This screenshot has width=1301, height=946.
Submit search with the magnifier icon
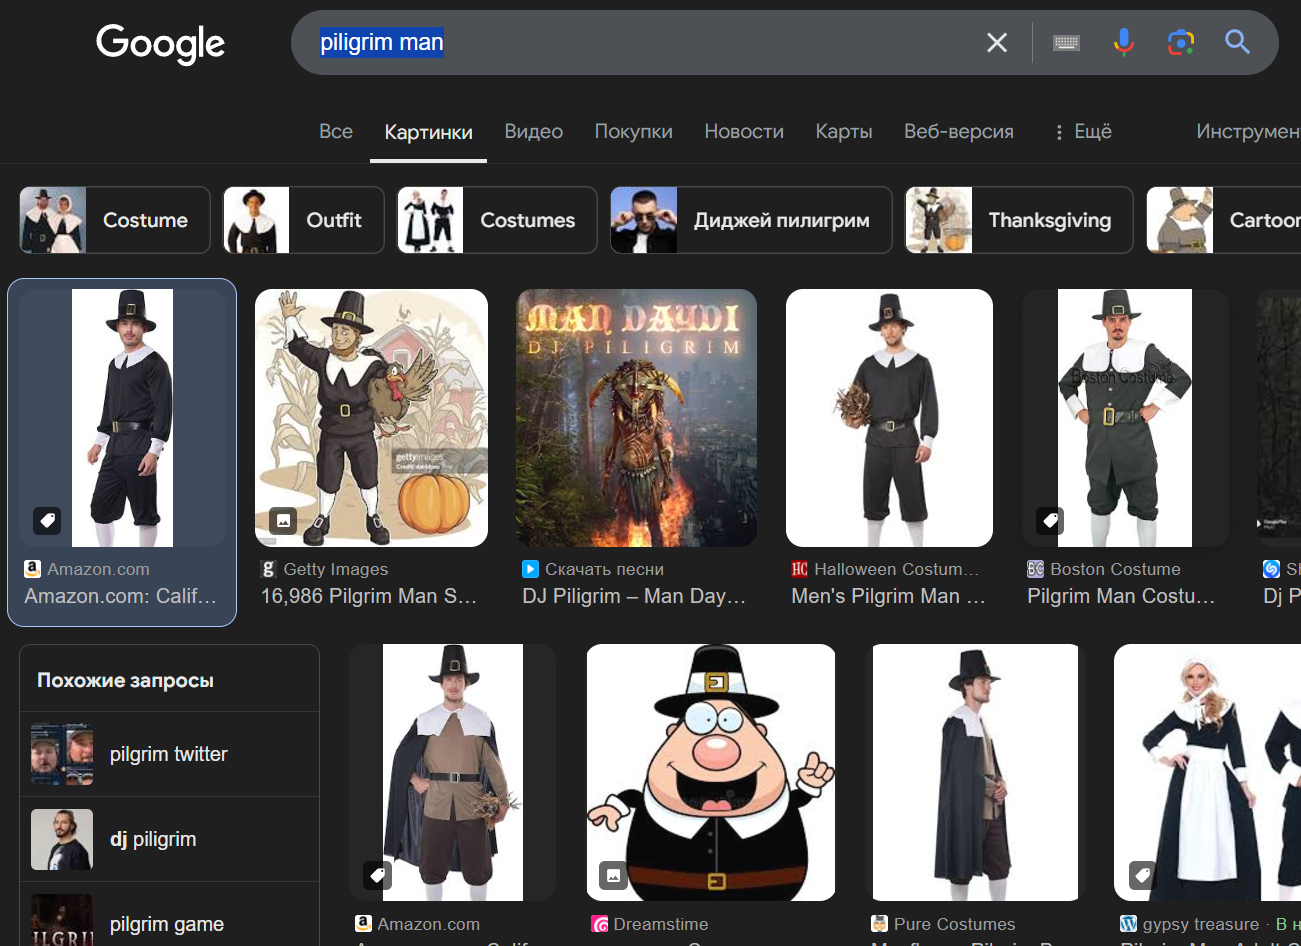click(x=1238, y=42)
